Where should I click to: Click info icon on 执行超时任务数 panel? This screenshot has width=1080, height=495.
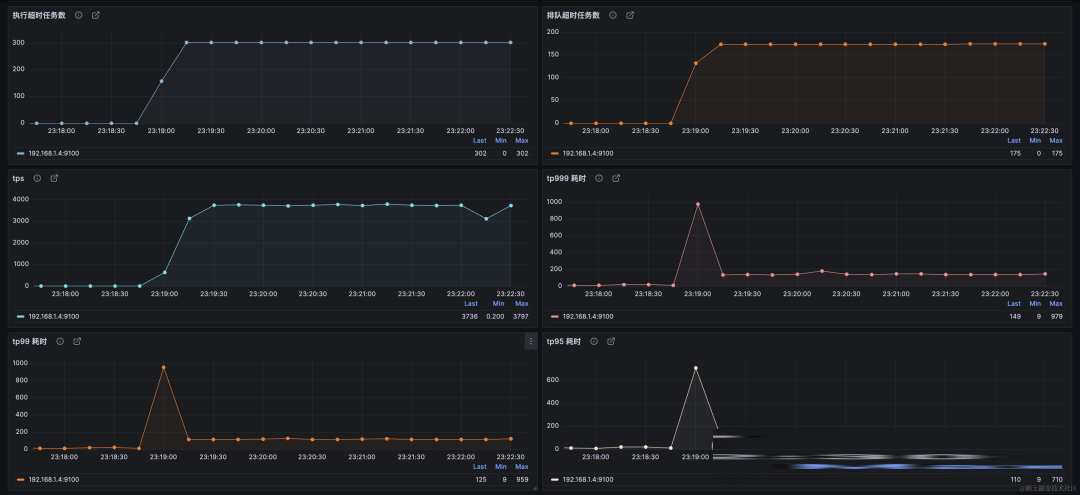coord(79,15)
